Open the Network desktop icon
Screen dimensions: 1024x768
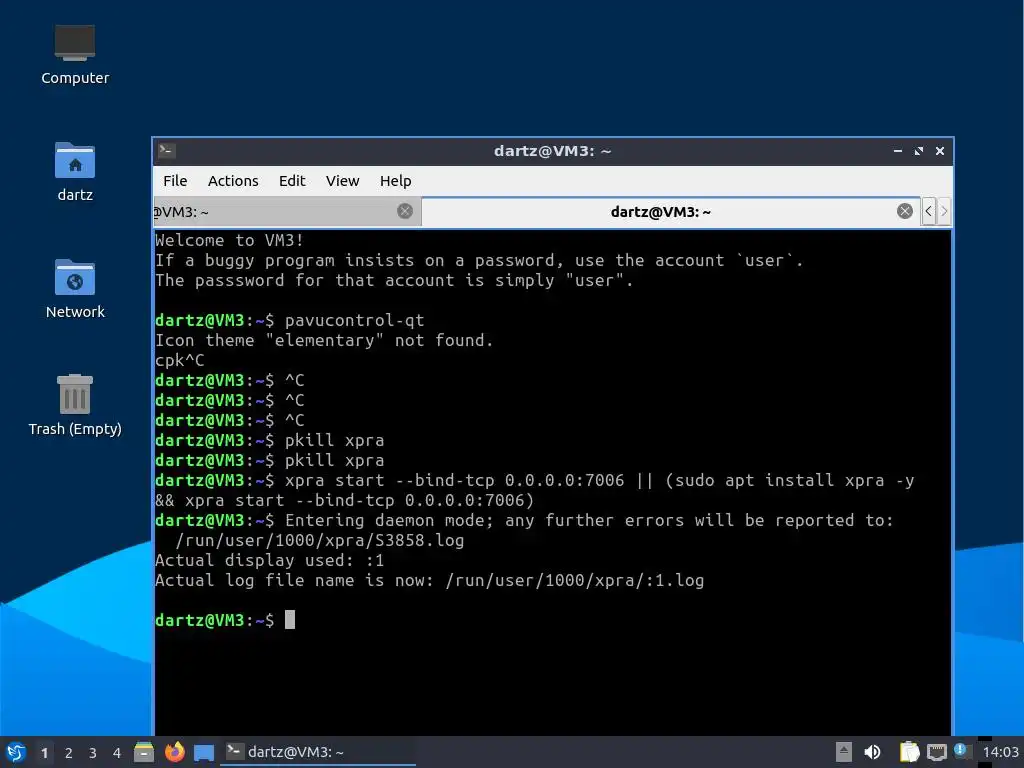coord(74,289)
